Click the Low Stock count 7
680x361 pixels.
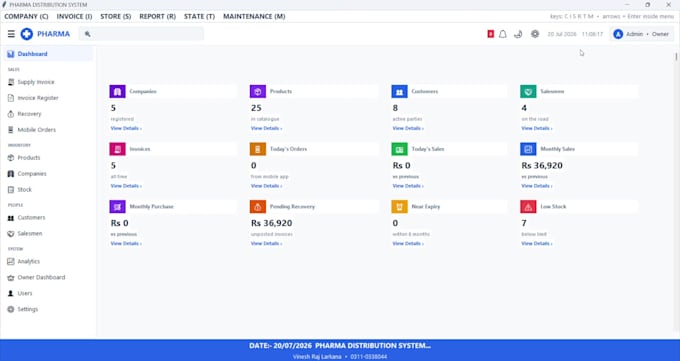(524, 223)
